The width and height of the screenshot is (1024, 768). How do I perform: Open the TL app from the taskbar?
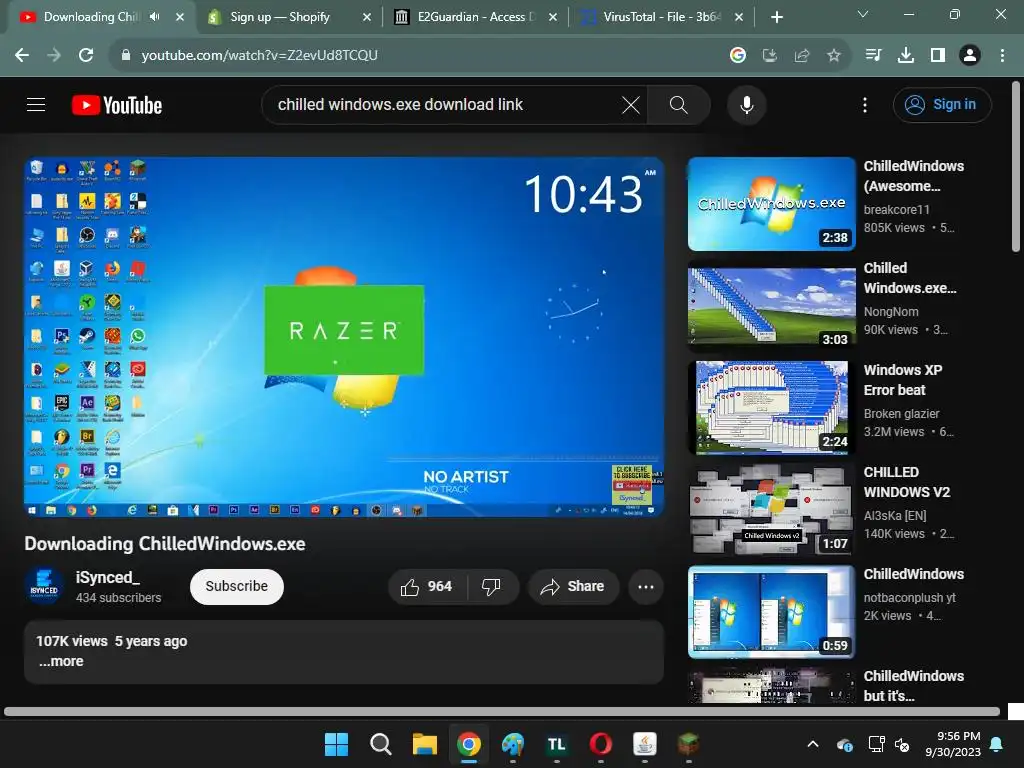click(x=556, y=744)
